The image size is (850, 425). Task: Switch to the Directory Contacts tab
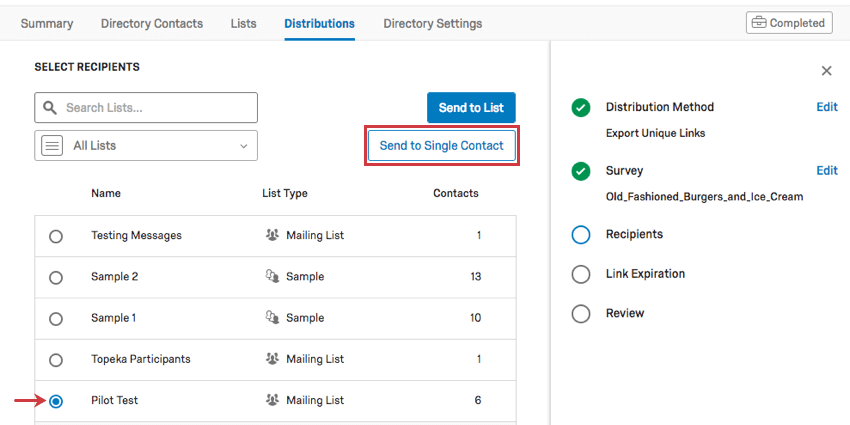point(152,23)
